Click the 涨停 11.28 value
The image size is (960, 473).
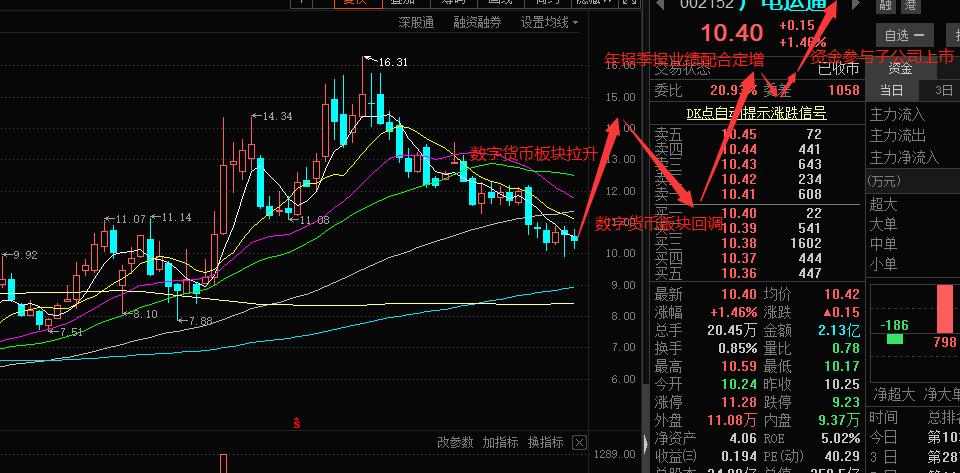738,403
